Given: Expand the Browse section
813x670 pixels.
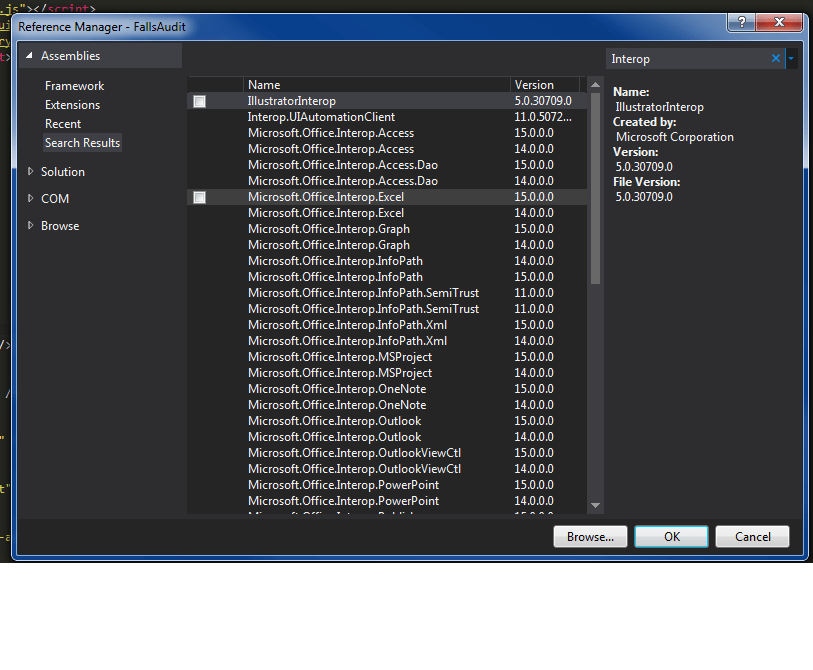Looking at the screenshot, I should [x=31, y=225].
